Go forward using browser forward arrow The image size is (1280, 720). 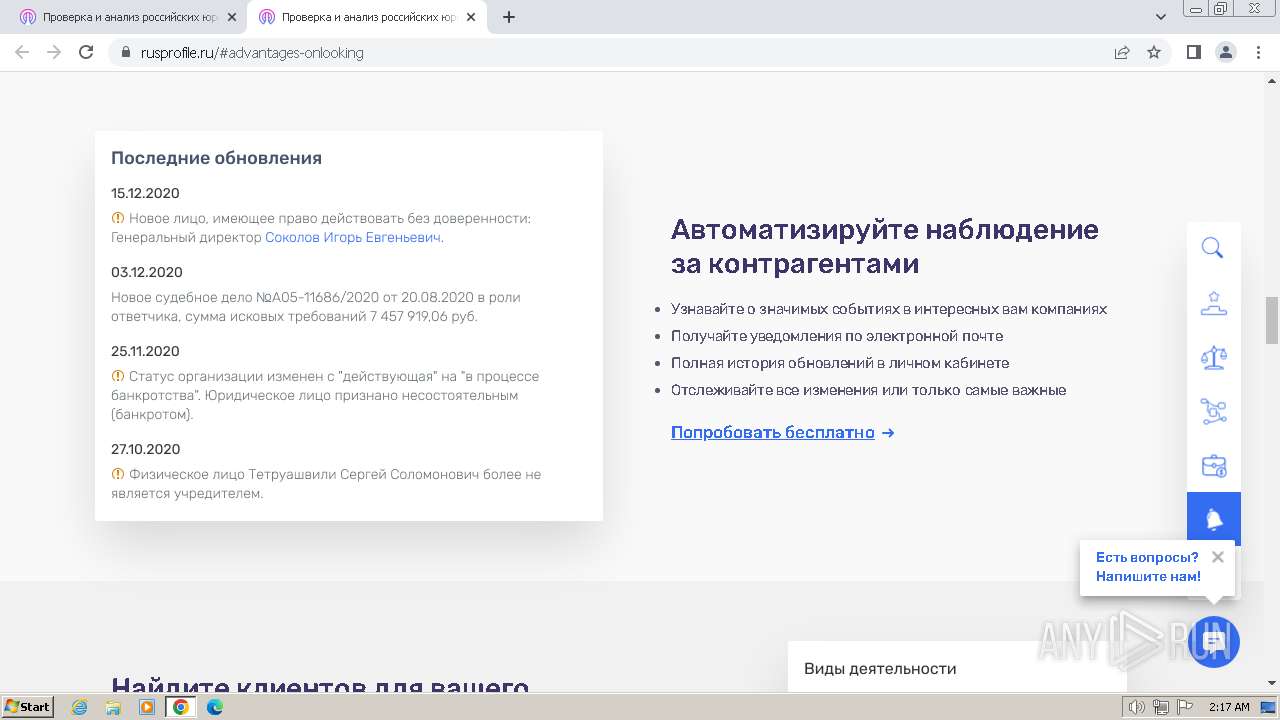click(54, 53)
